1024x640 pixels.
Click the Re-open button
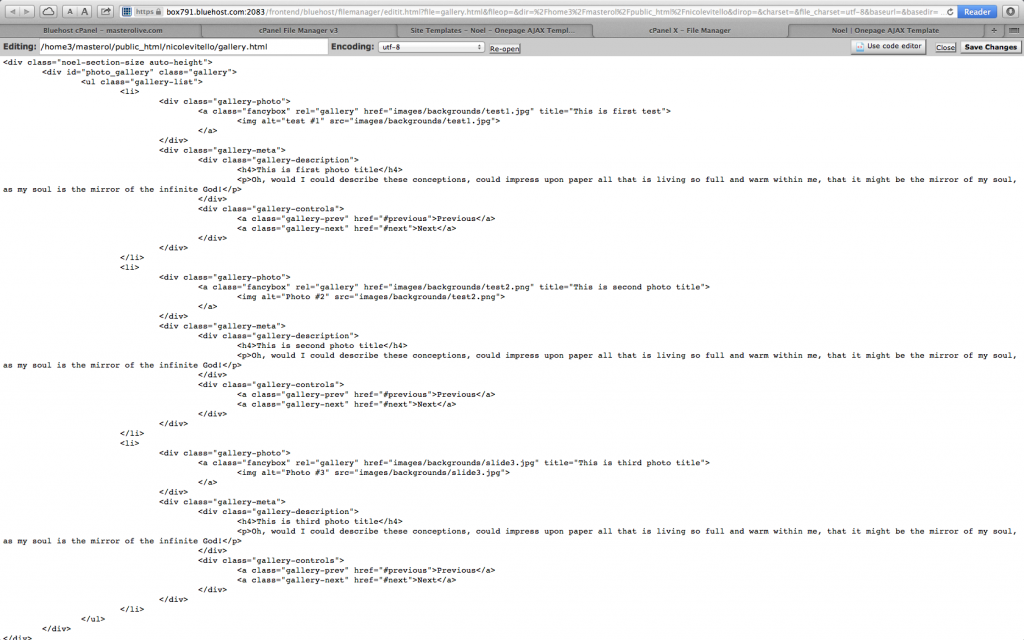click(x=504, y=48)
